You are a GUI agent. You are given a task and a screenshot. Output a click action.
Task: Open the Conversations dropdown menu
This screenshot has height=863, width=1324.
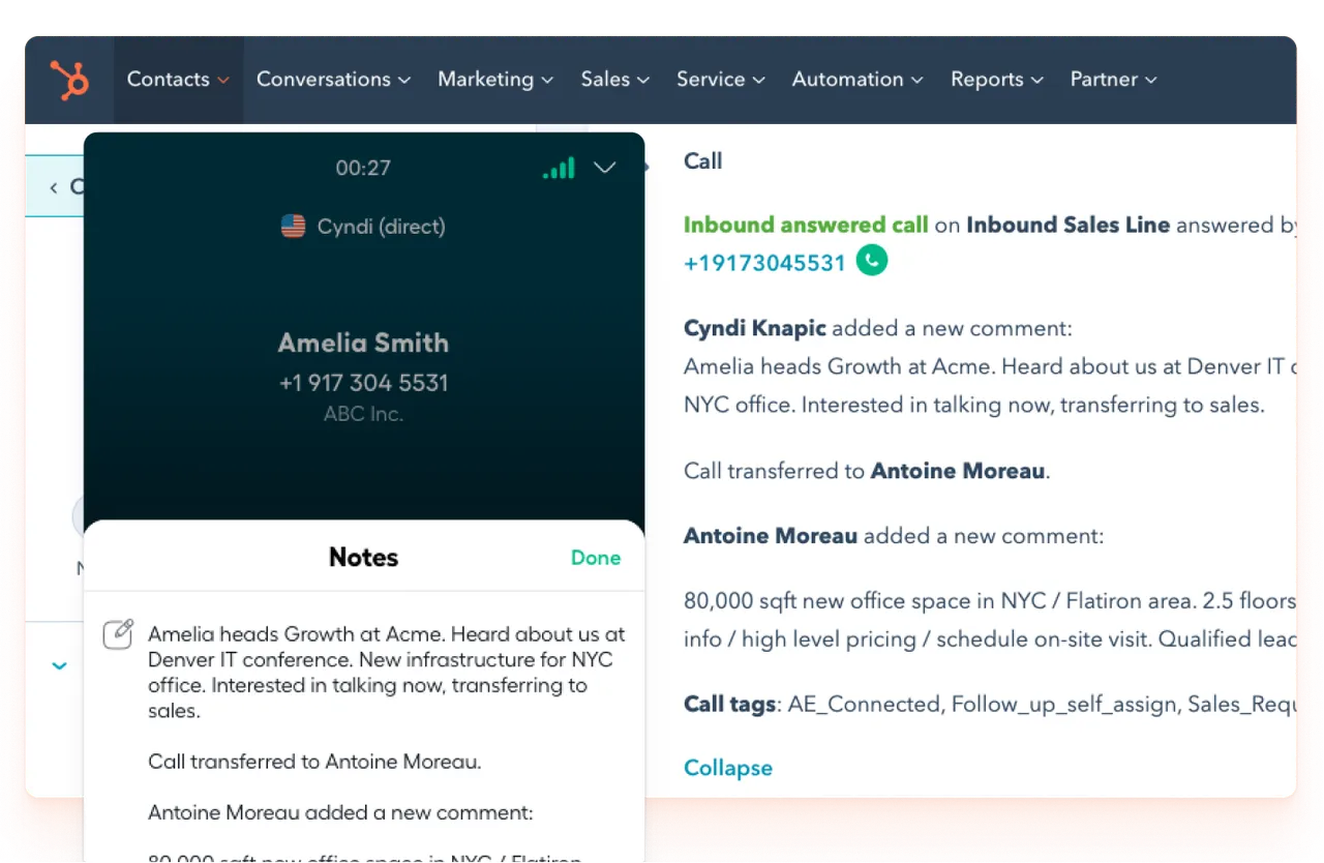point(333,80)
